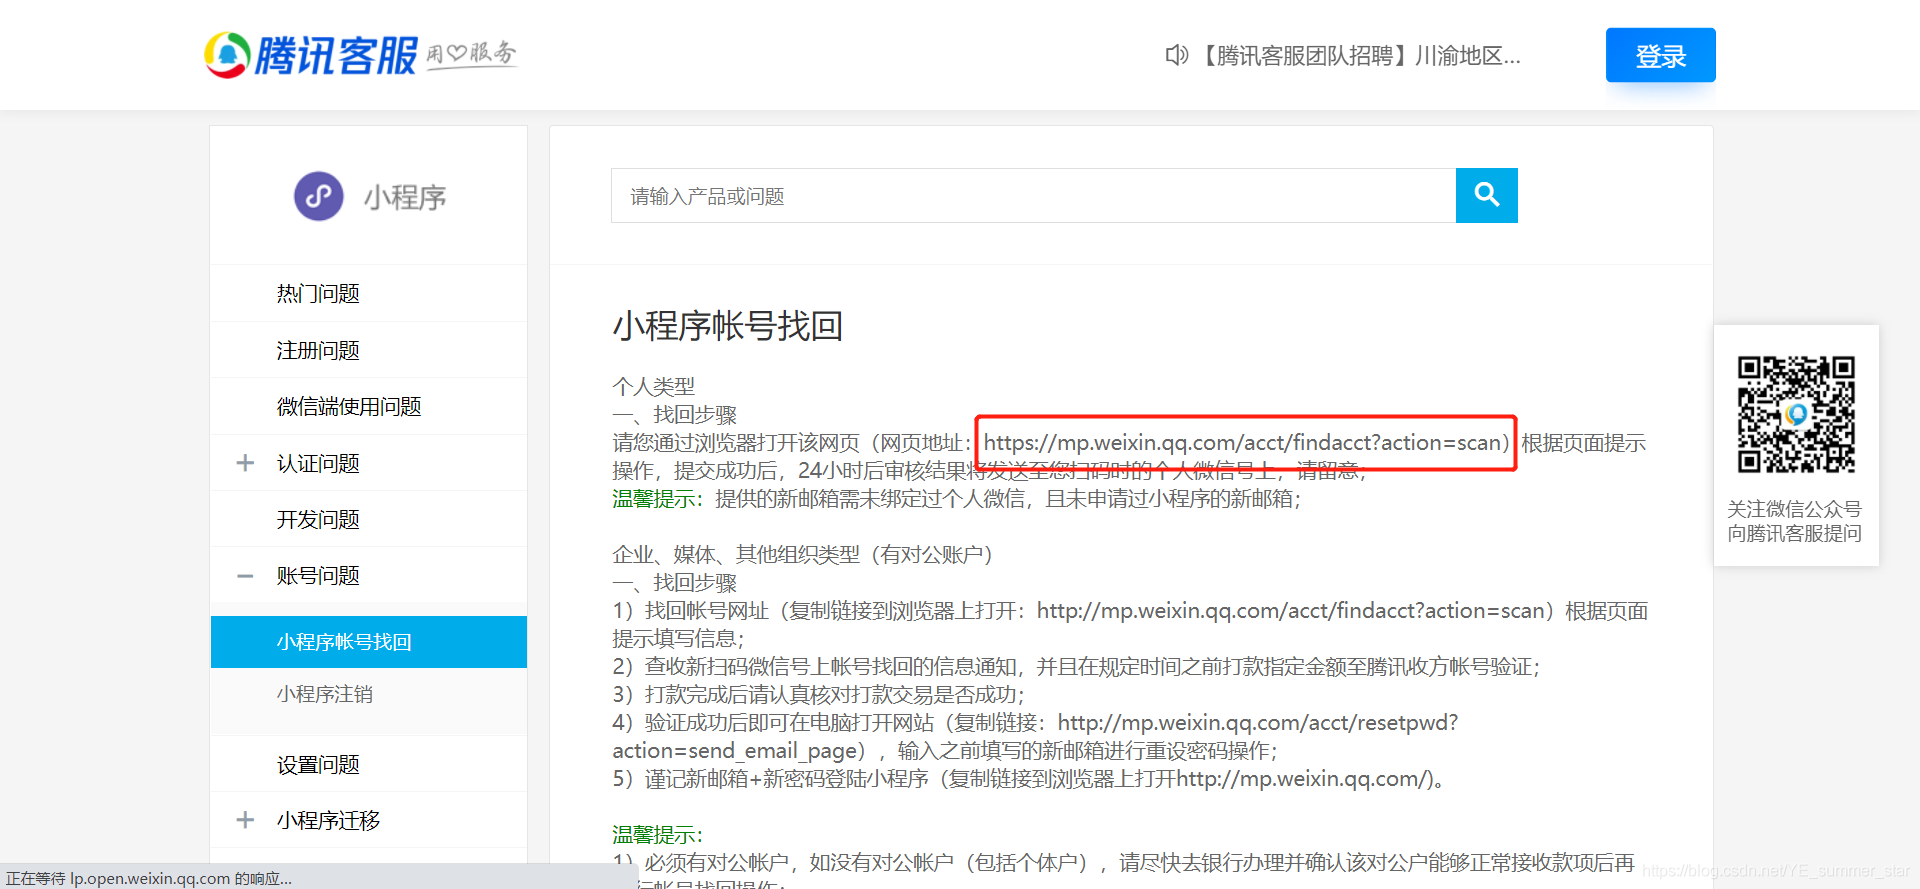Click the speaker announcement icon
1920x889 pixels.
click(x=1176, y=55)
